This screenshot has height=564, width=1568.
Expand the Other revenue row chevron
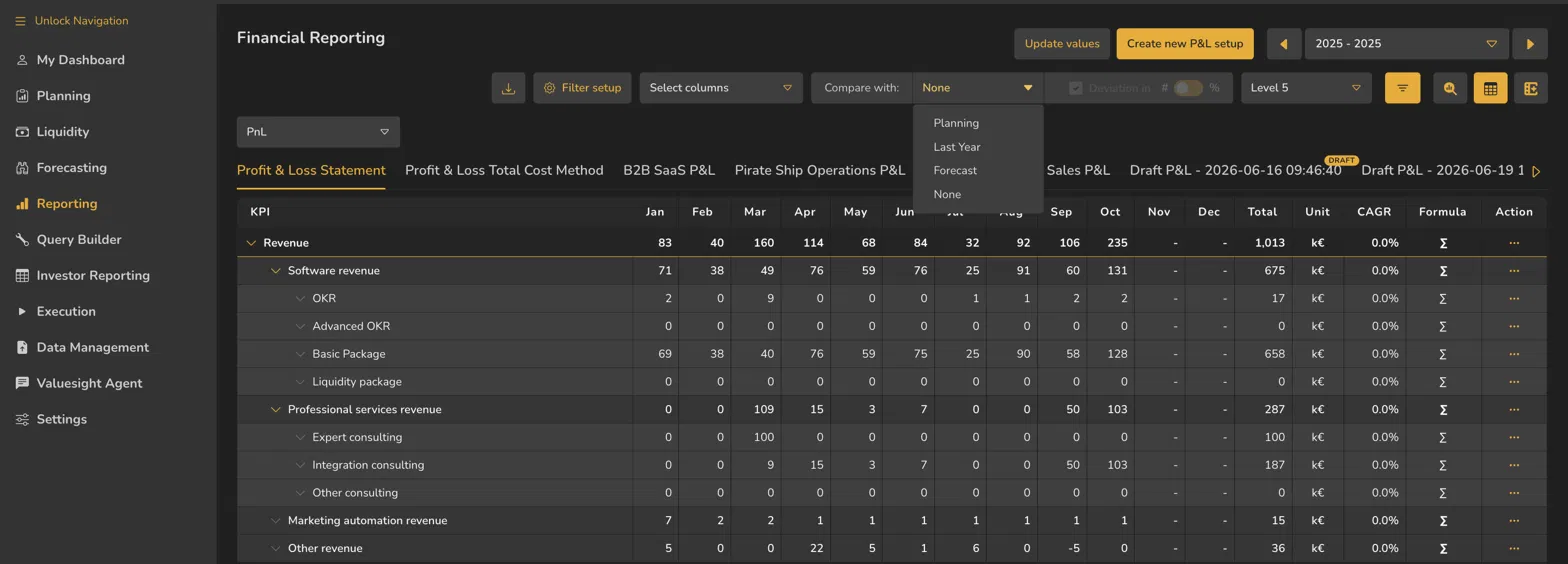[x=276, y=549]
